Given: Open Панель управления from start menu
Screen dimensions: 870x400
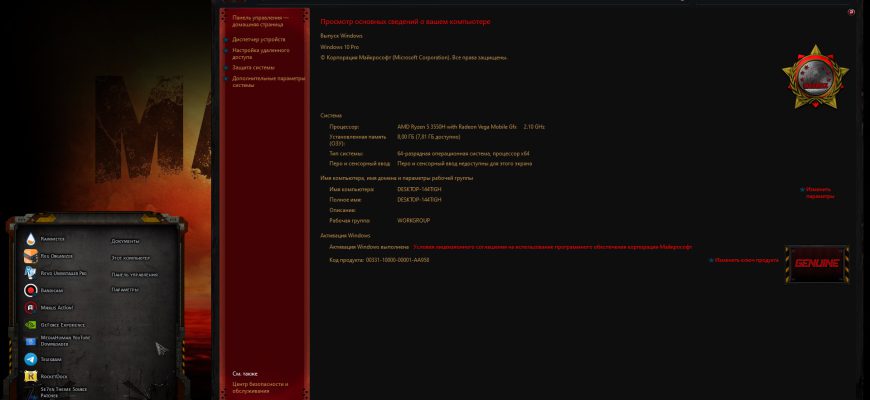Looking at the screenshot, I should pyautogui.click(x=134, y=275).
